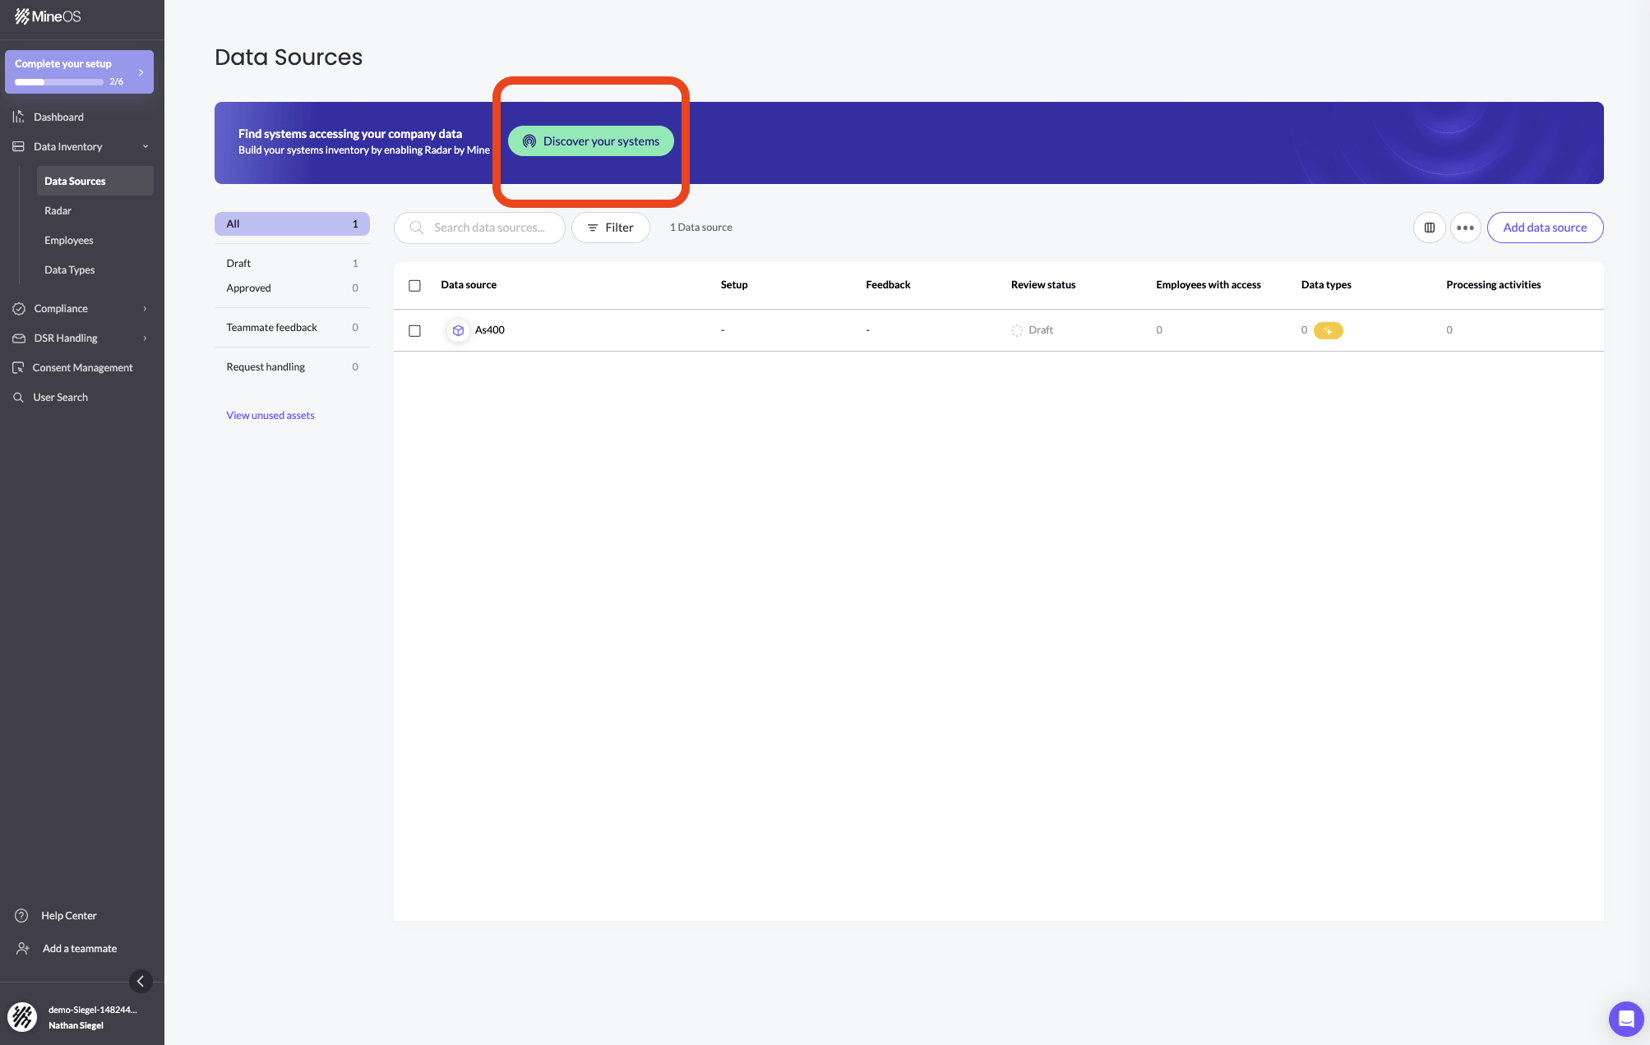Viewport: 1650px width, 1045px height.
Task: Select the Compliance badge icon in sidebar
Action: point(18,308)
